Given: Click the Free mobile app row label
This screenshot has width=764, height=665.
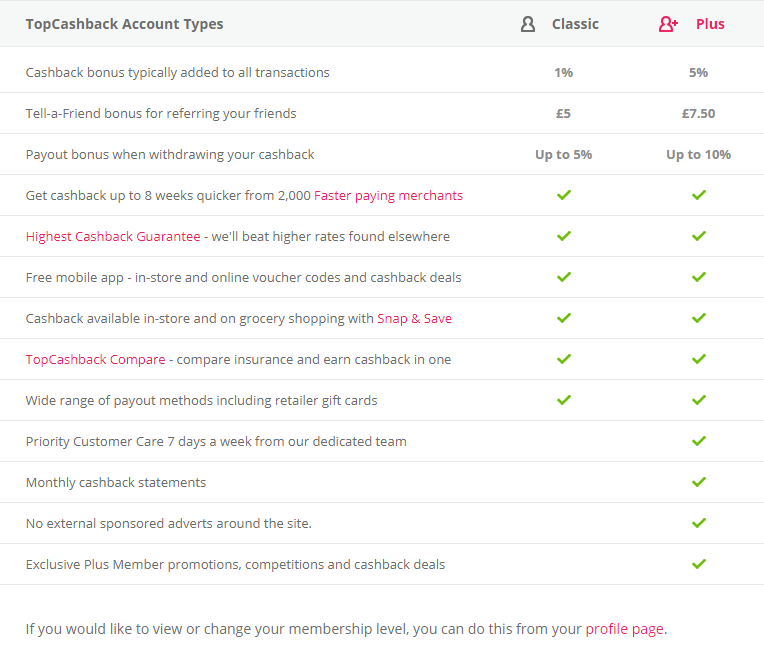Looking at the screenshot, I should click(244, 277).
